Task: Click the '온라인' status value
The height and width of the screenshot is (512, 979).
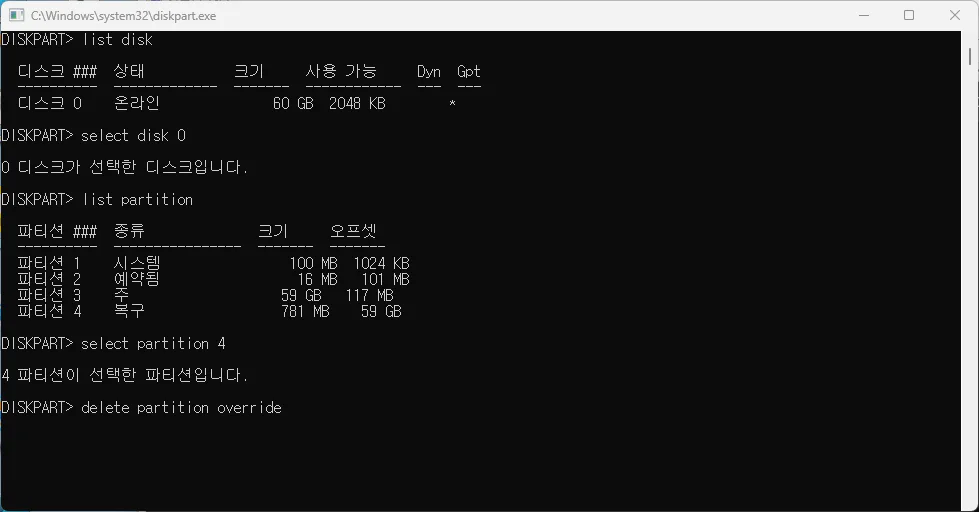Action: 137,104
